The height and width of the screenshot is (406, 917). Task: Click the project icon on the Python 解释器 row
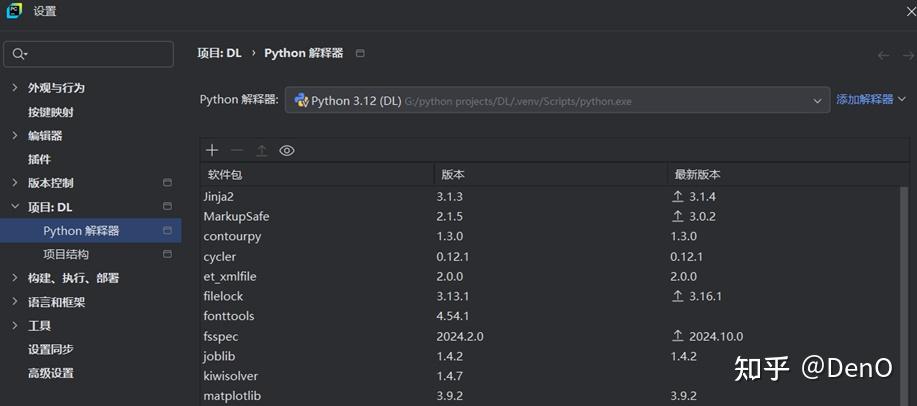coord(167,230)
